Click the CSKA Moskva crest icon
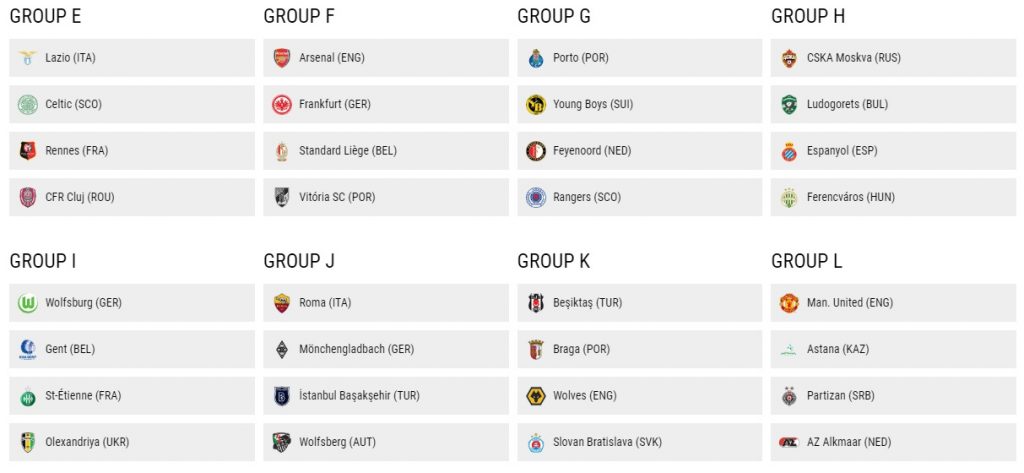 click(x=789, y=58)
